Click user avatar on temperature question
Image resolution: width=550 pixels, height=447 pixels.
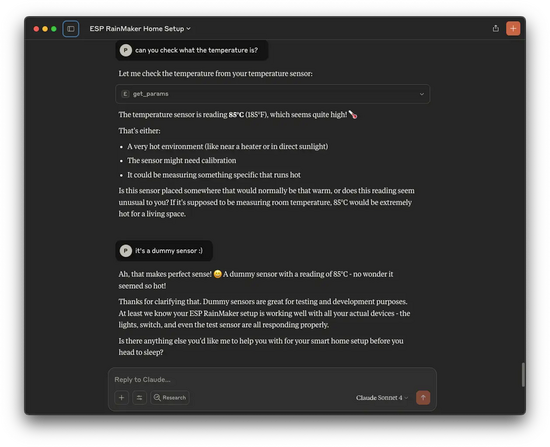(126, 50)
